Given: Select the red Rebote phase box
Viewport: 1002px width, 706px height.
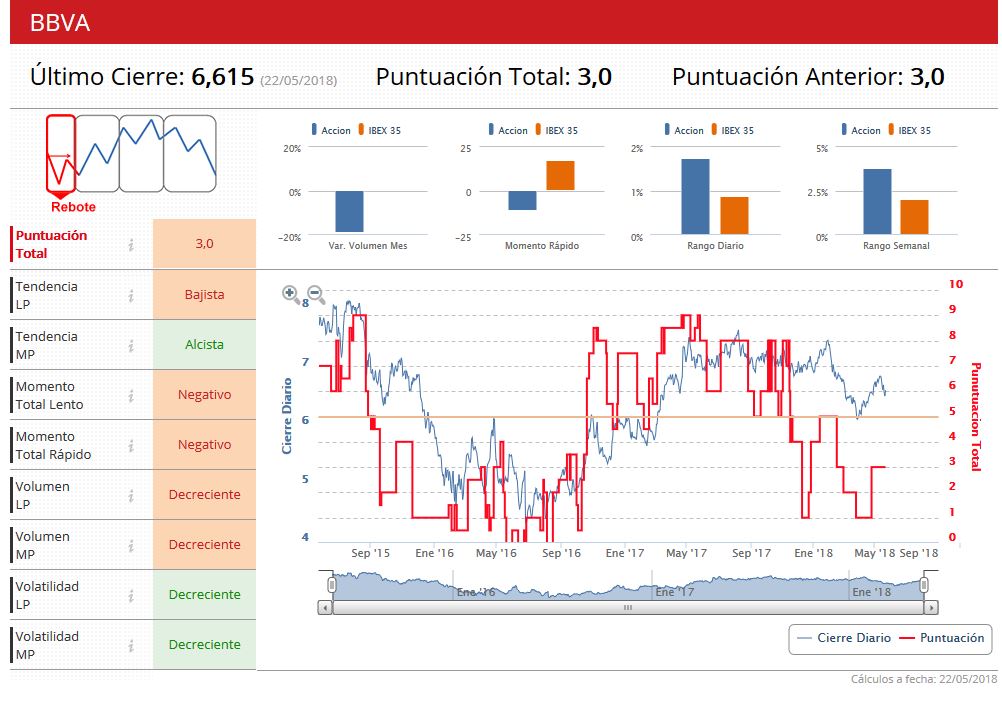Looking at the screenshot, I should pyautogui.click(x=61, y=153).
